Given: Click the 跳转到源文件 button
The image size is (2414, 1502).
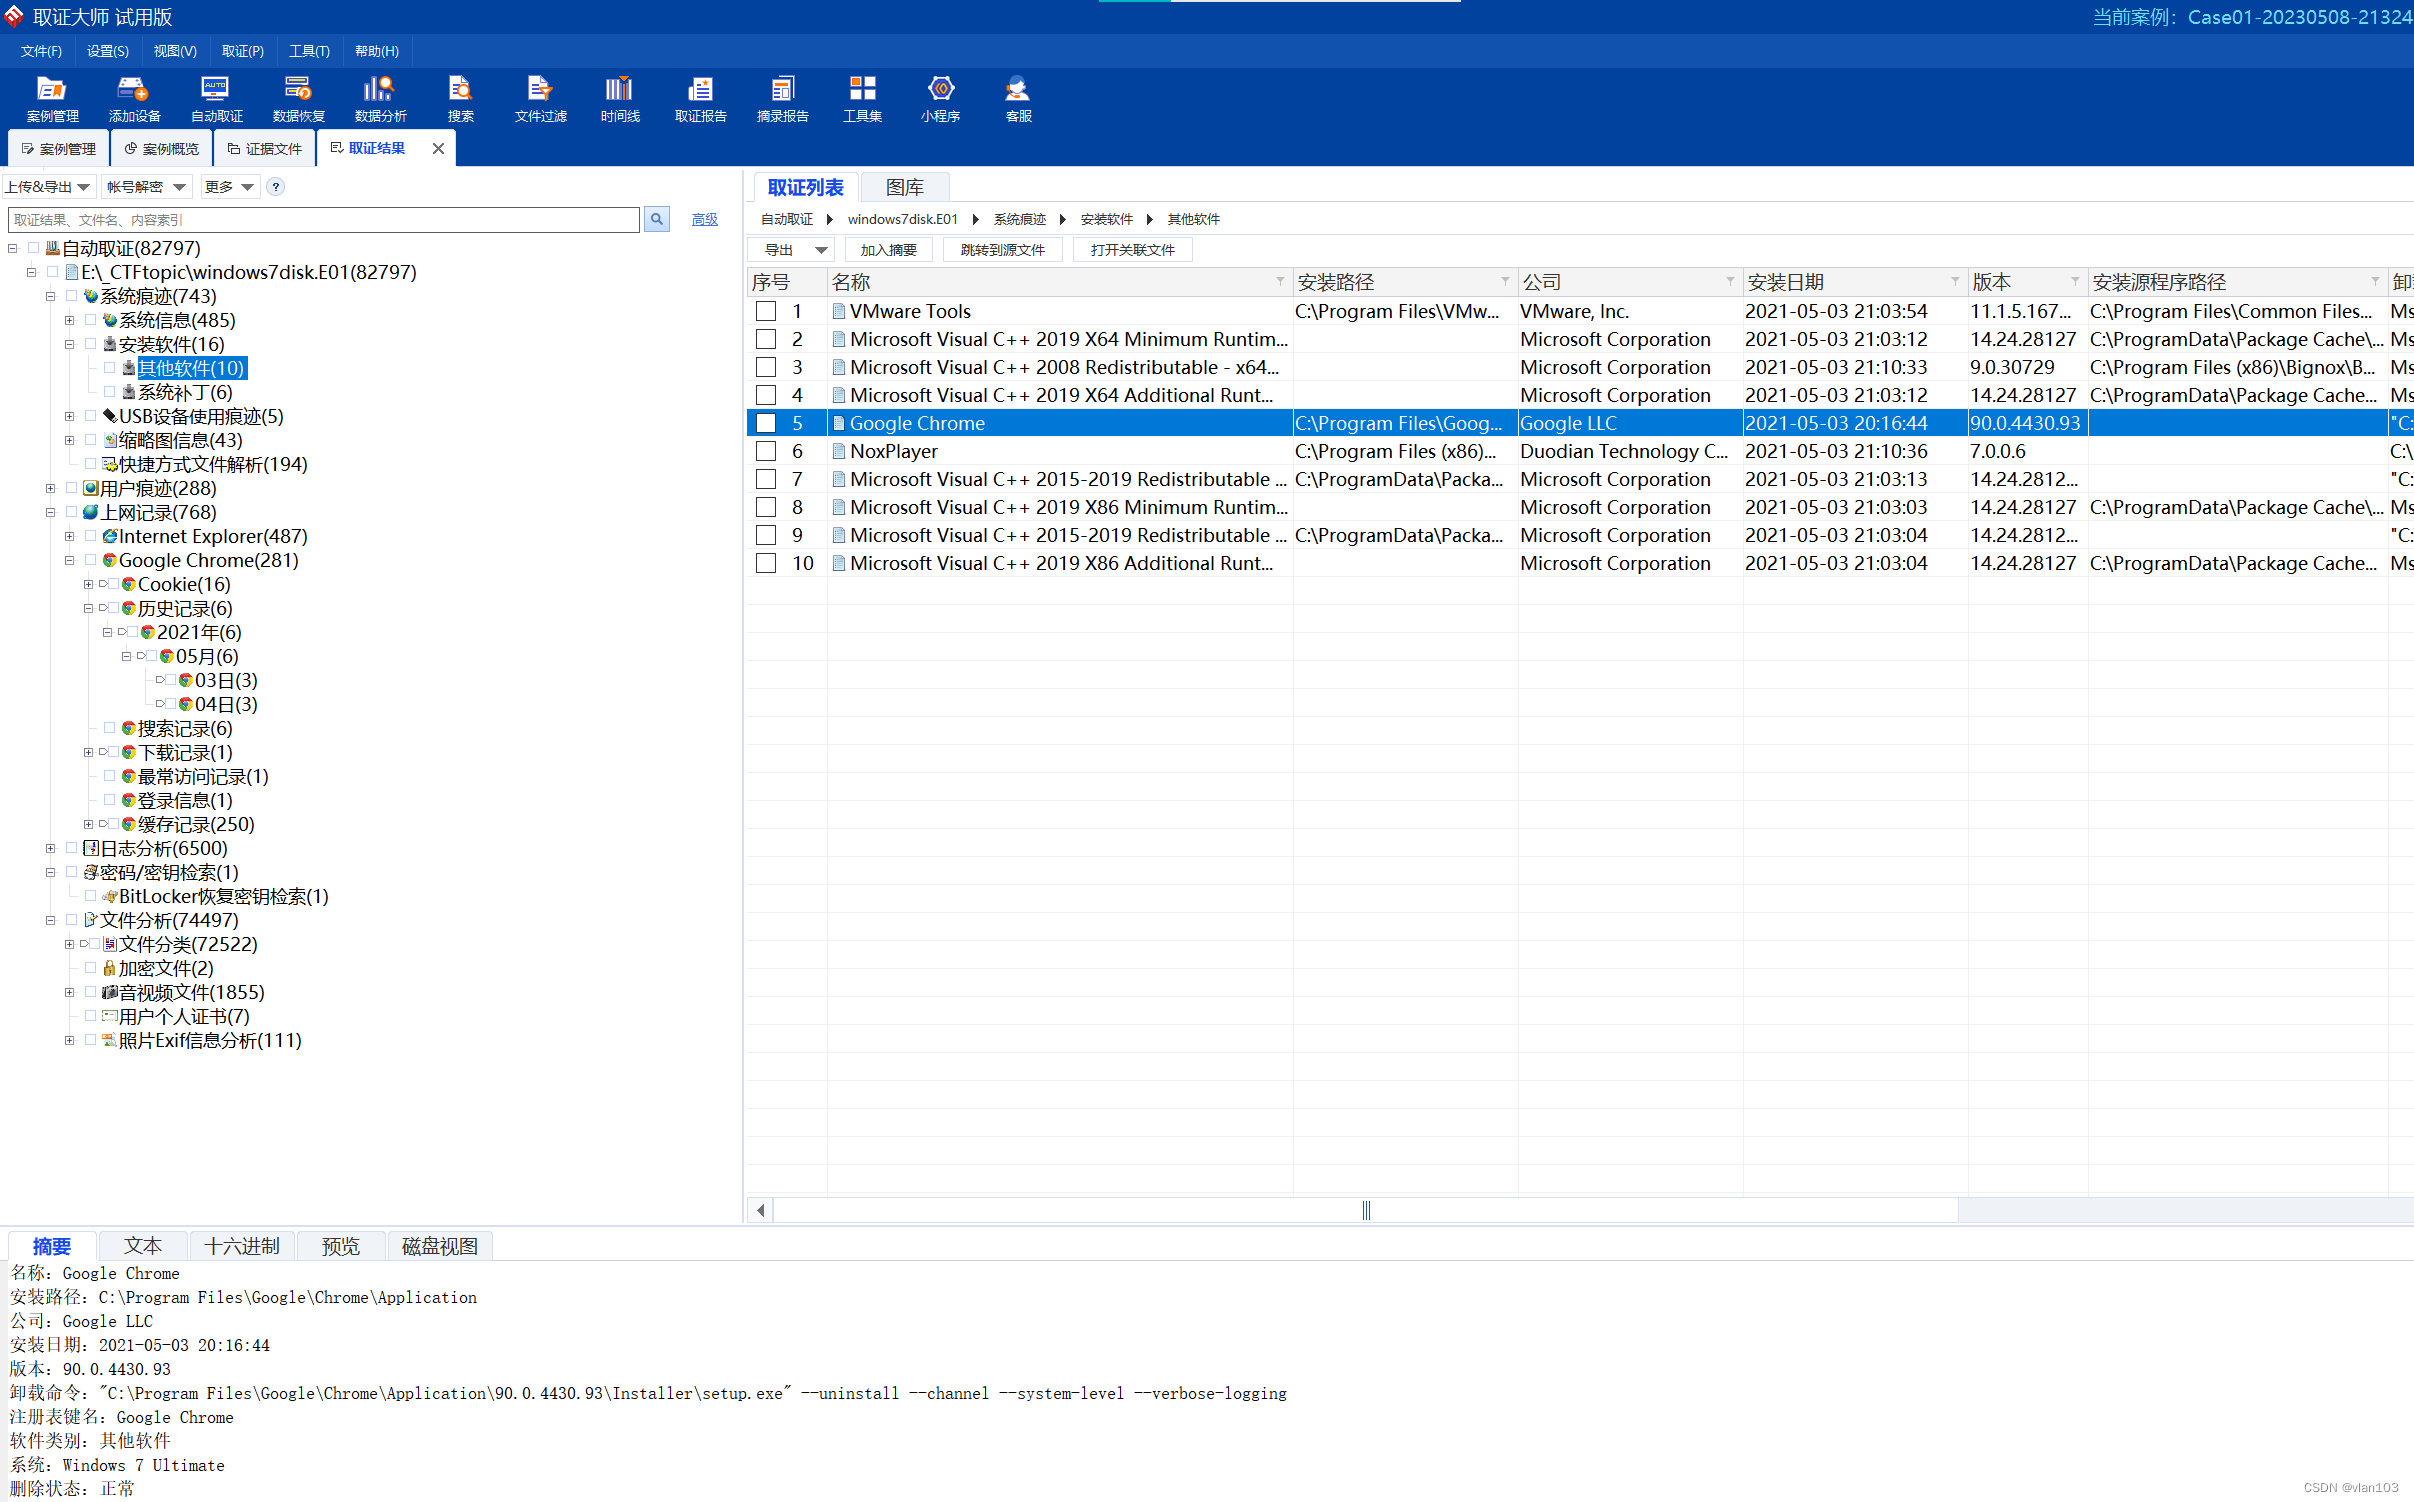Looking at the screenshot, I should pyautogui.click(x=1002, y=250).
